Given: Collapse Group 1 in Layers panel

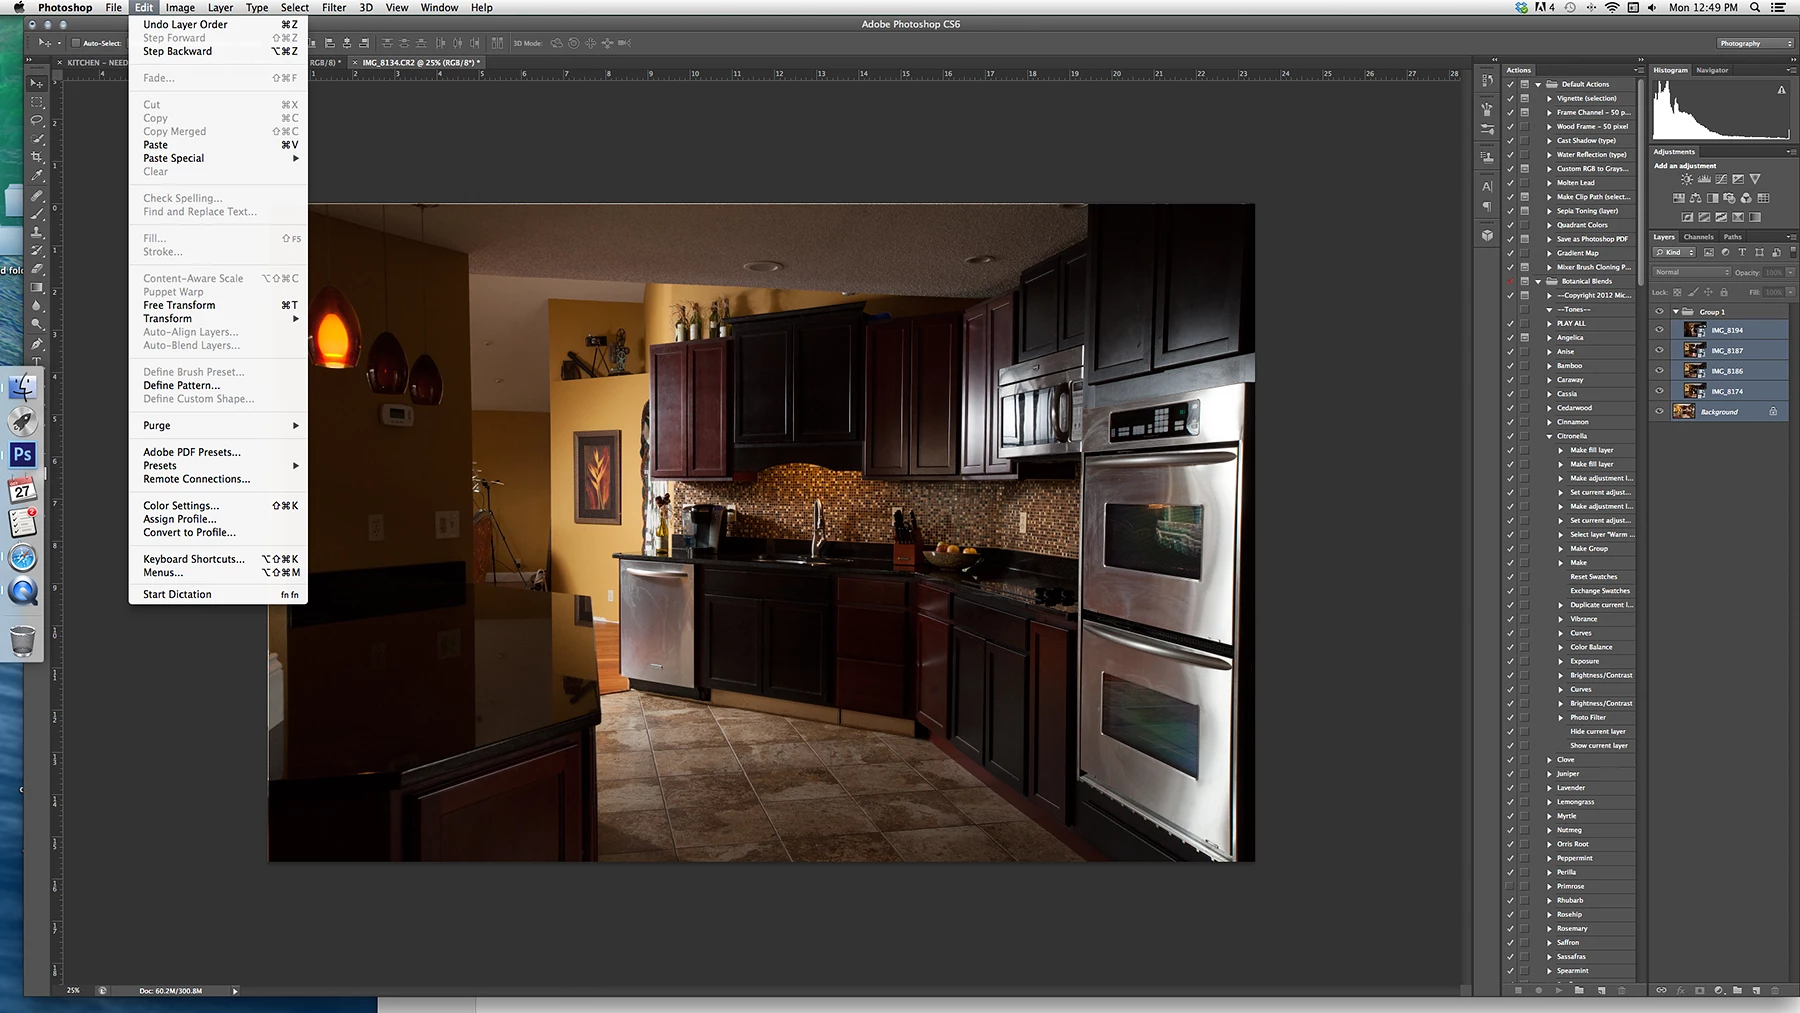Looking at the screenshot, I should click(1675, 311).
